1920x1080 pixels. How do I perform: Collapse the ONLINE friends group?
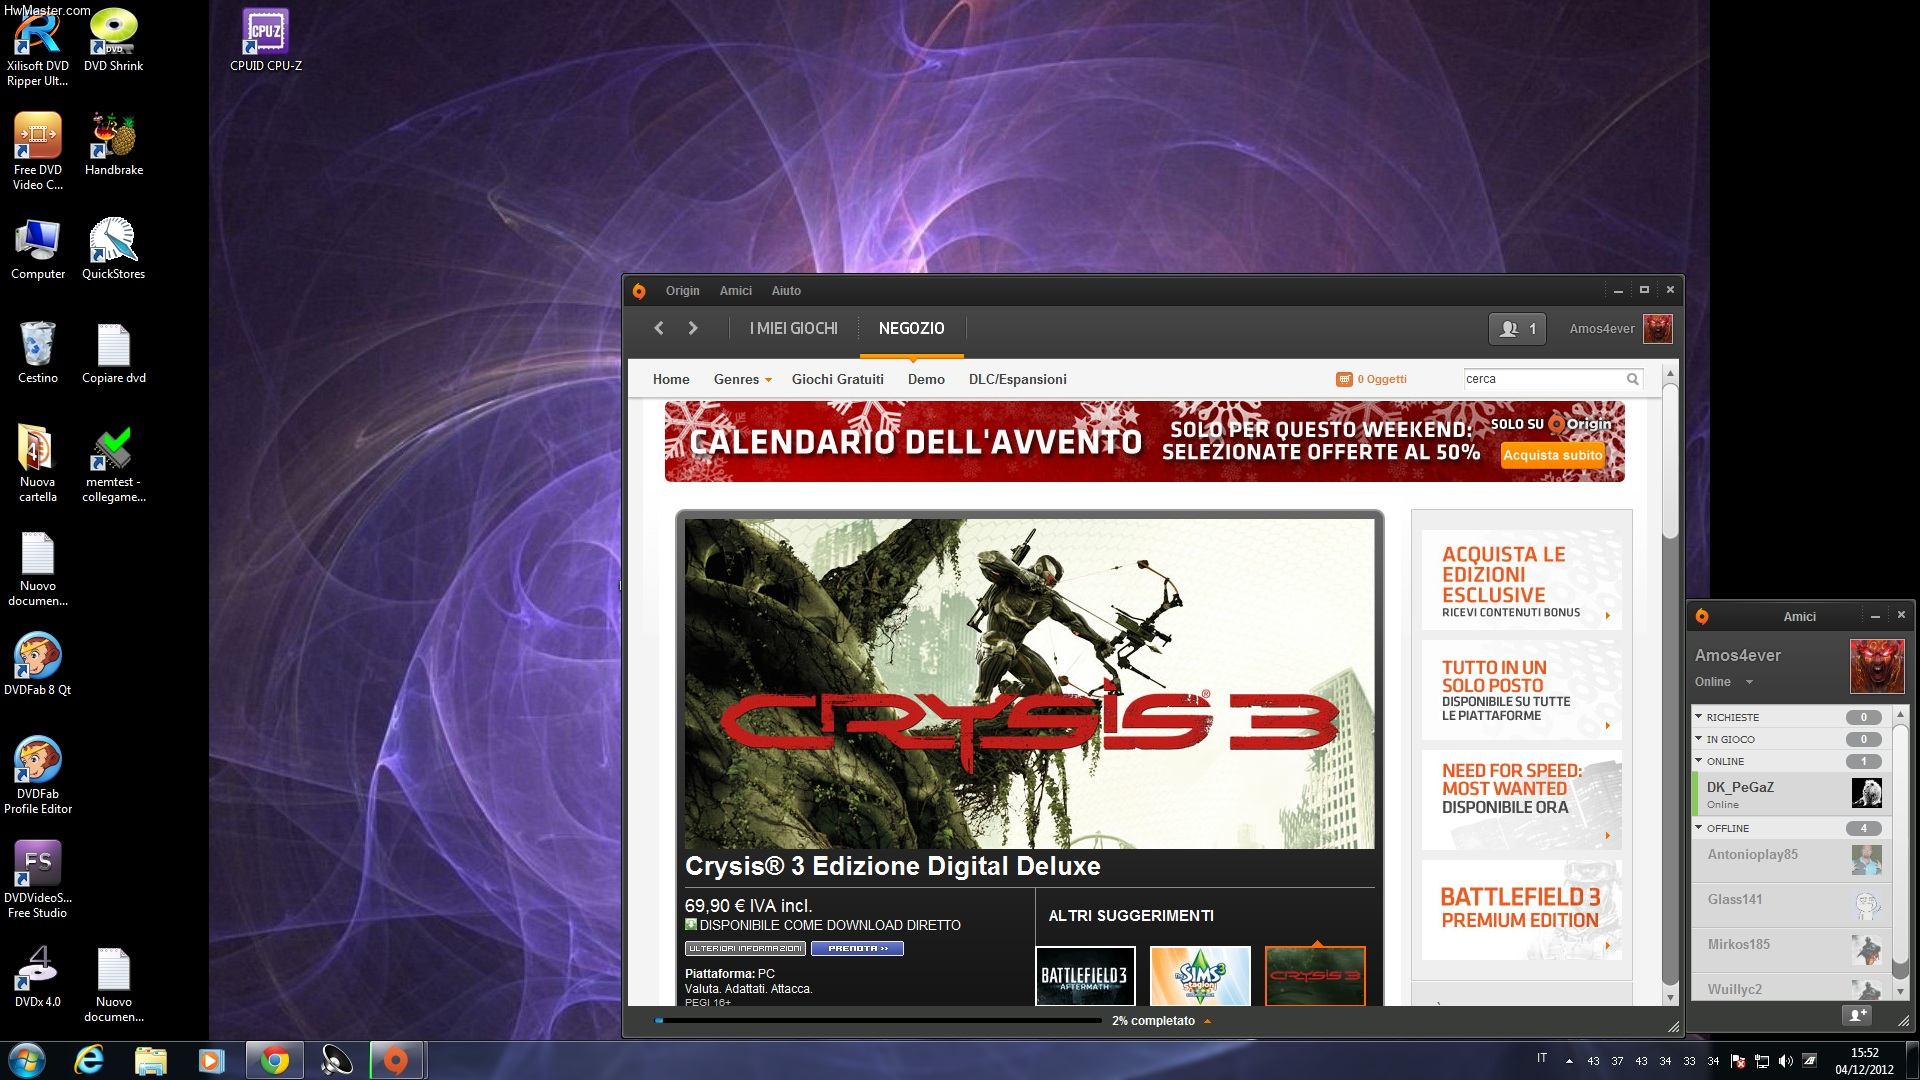(x=1698, y=761)
